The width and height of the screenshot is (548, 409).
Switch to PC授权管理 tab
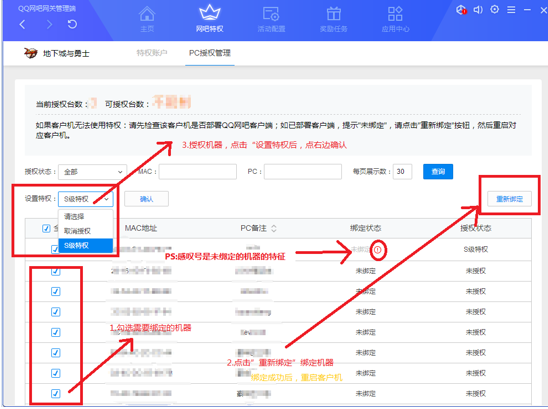tap(210, 53)
